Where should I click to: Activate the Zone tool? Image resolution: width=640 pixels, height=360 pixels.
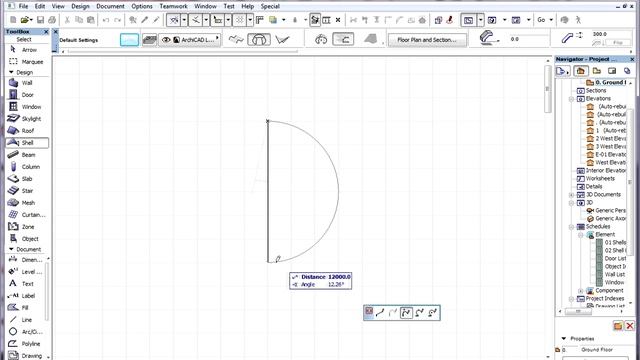click(x=27, y=227)
